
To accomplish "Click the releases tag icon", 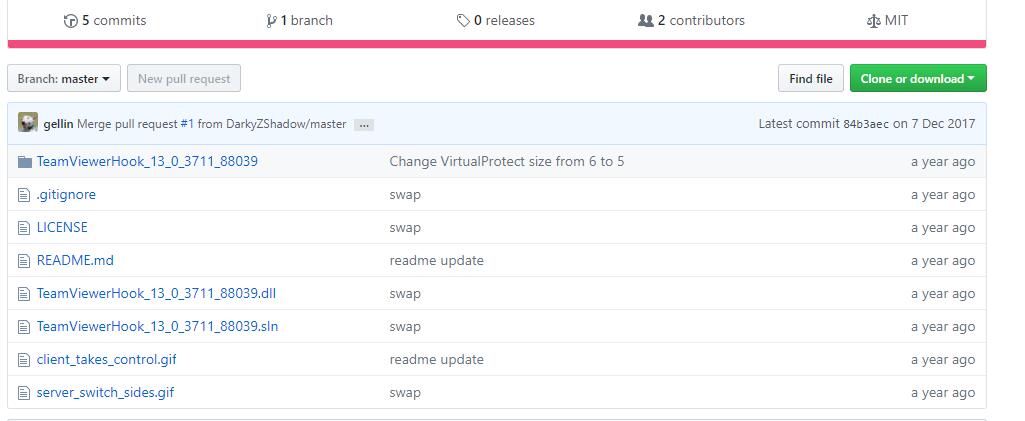I will point(463,21).
